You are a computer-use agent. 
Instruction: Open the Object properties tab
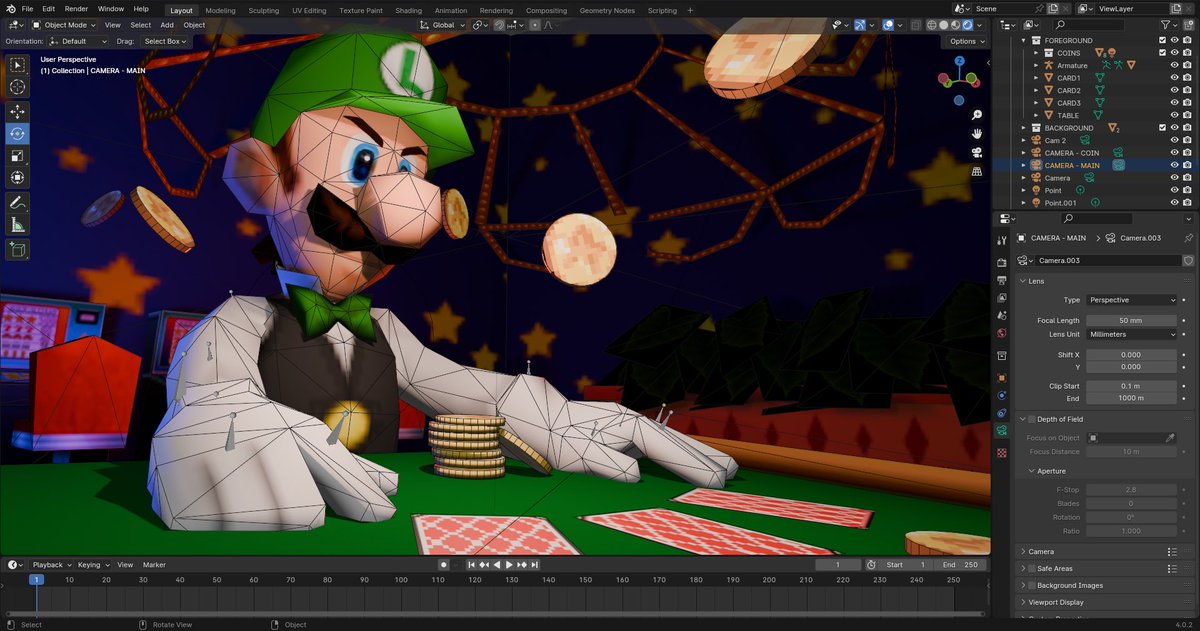(1002, 378)
